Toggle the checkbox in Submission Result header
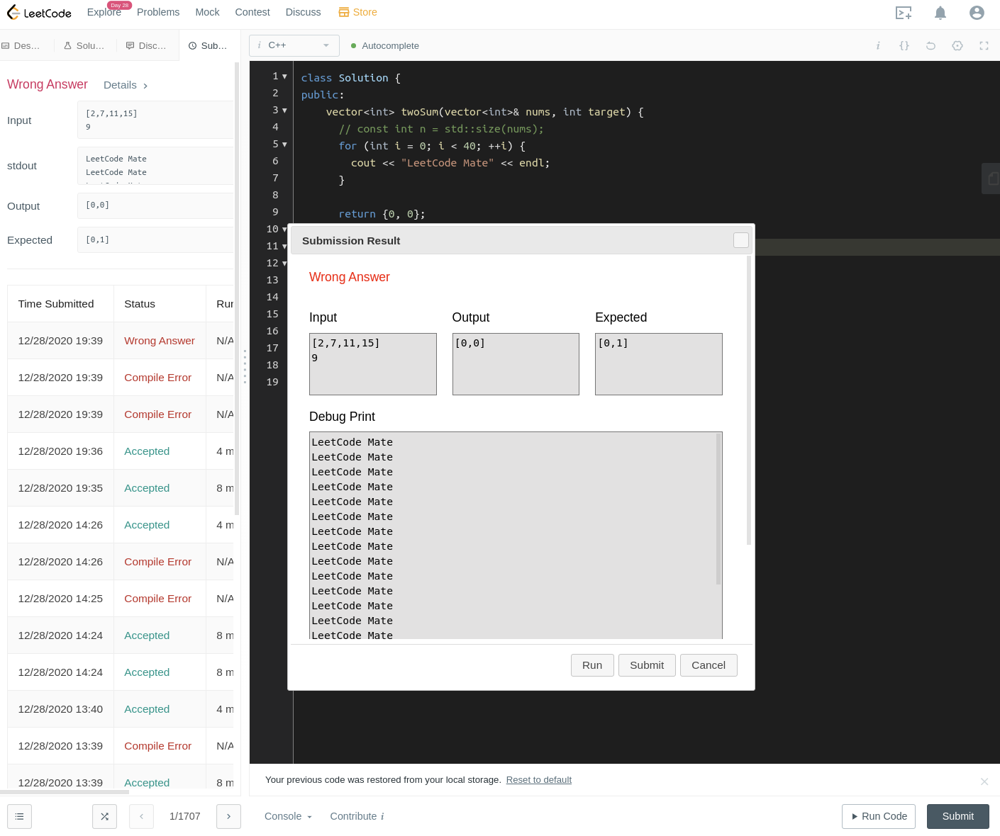The height and width of the screenshot is (836, 1000). tap(740, 240)
